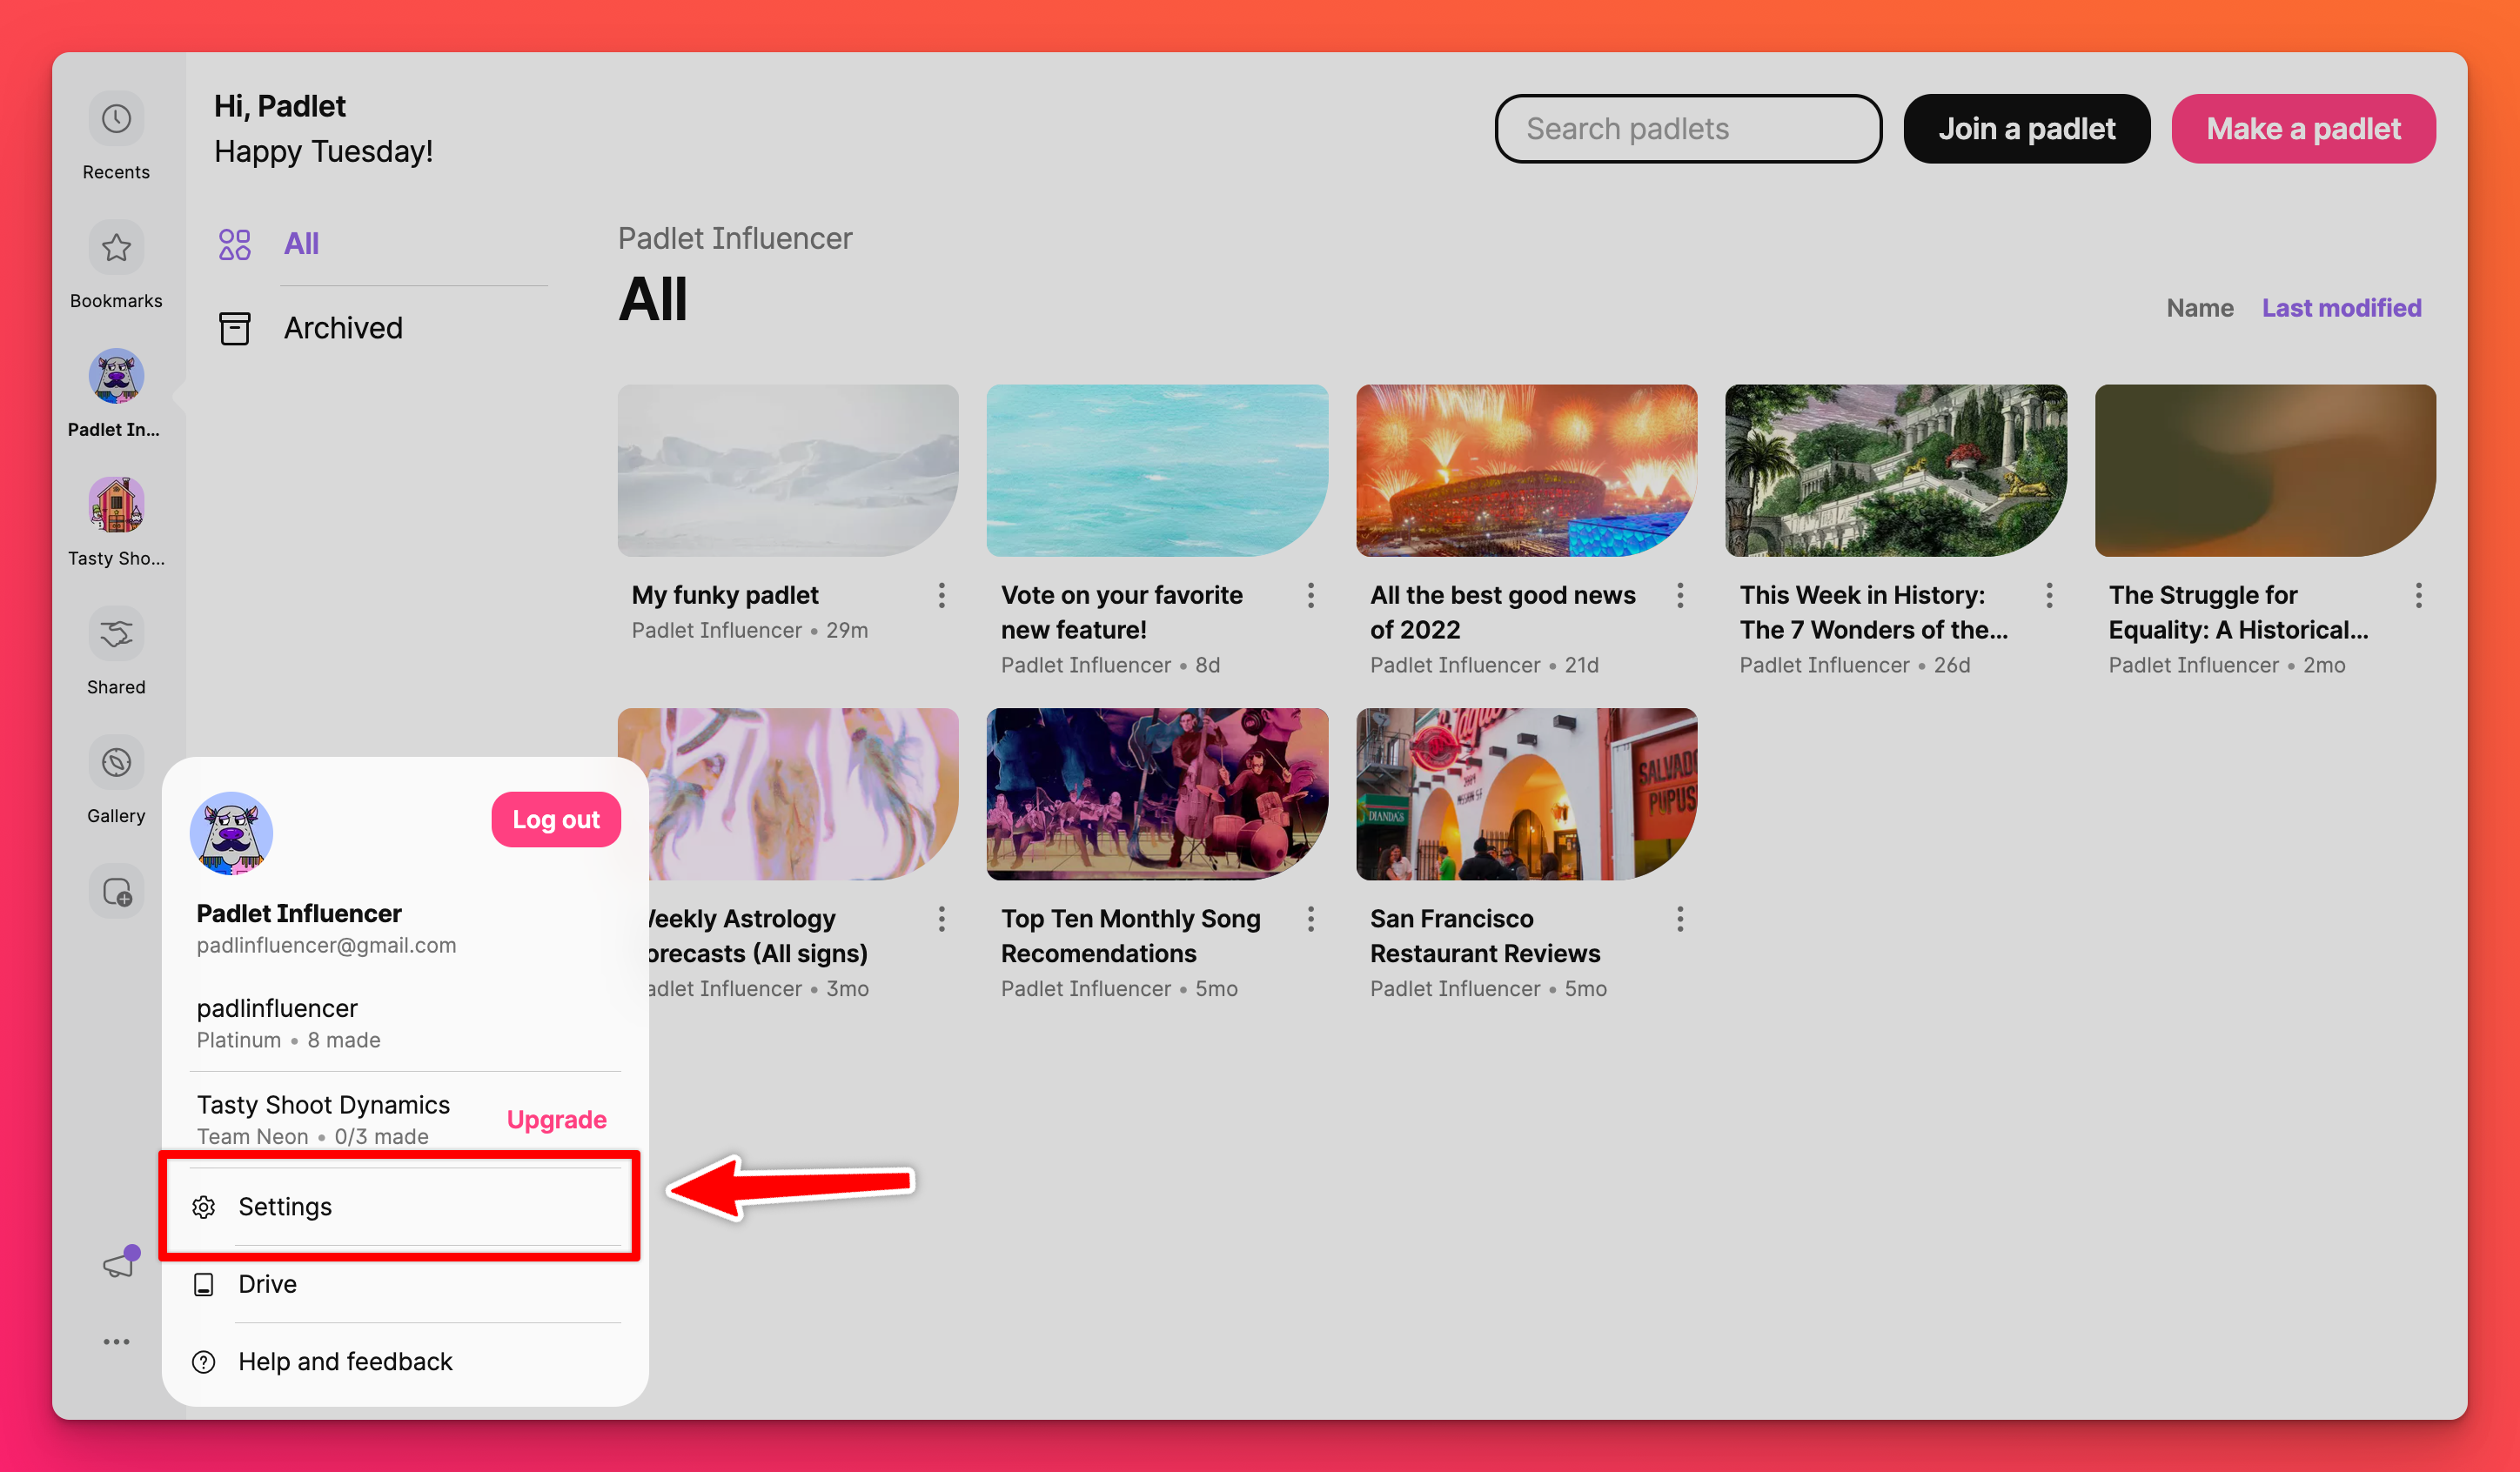Click large profile avatar in account popup
Screen dimensions: 2520x1472
231,833
